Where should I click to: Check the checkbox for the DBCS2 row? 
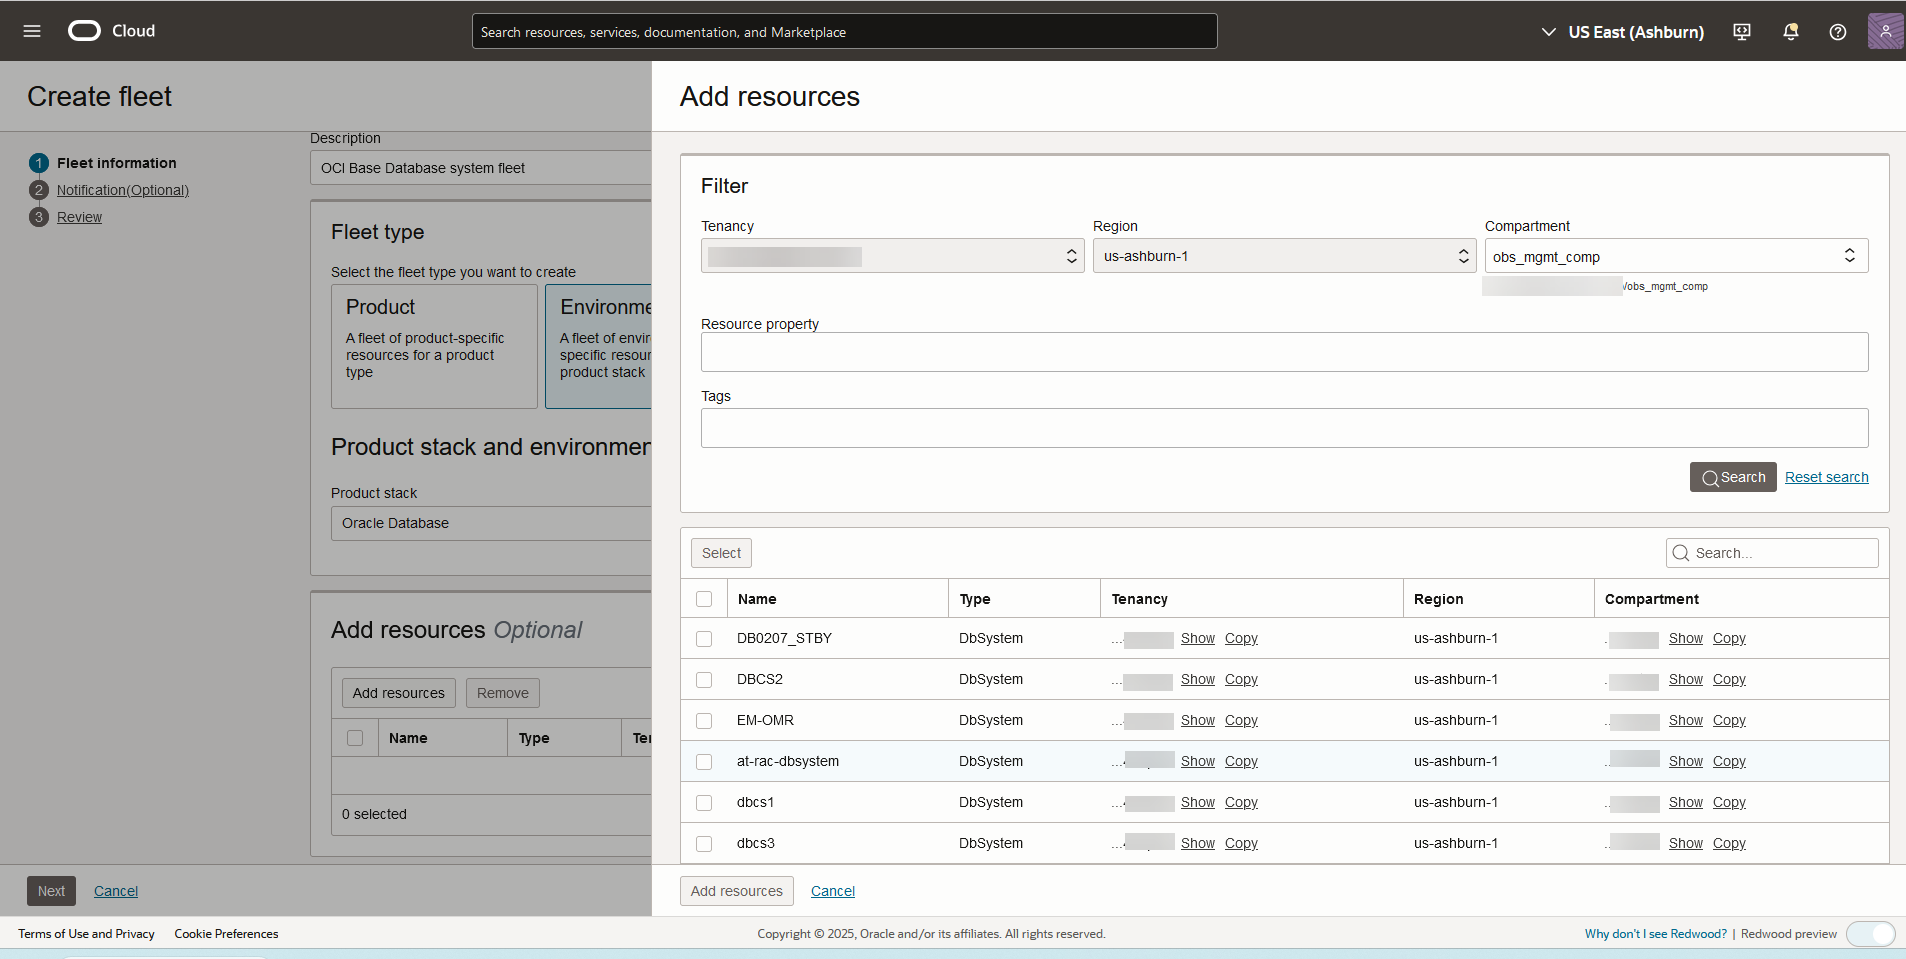point(704,679)
